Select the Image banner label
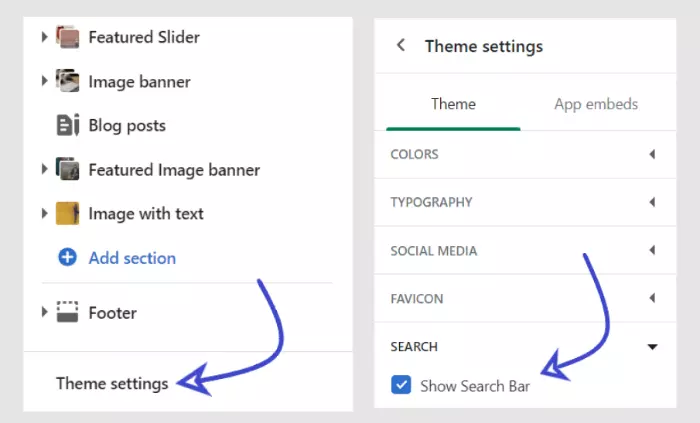The image size is (700, 423). coord(139,82)
